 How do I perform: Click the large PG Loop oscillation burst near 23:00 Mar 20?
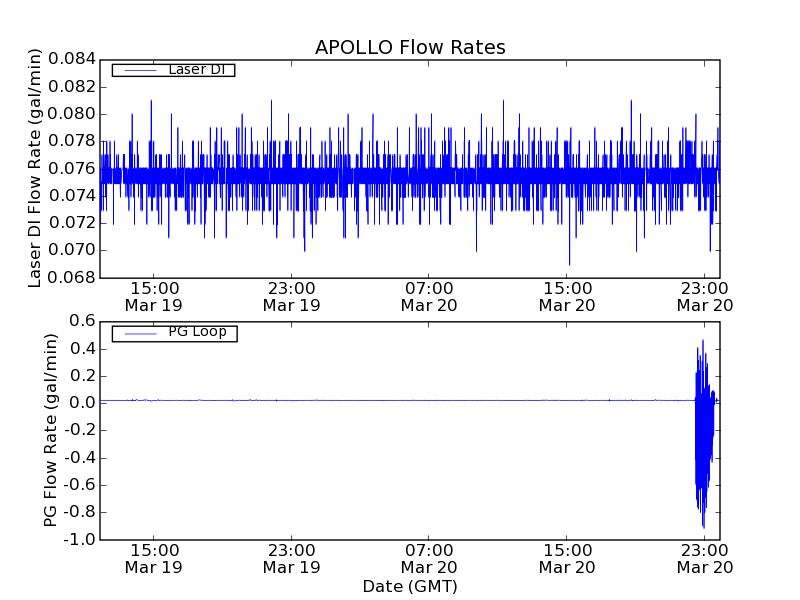pos(705,434)
